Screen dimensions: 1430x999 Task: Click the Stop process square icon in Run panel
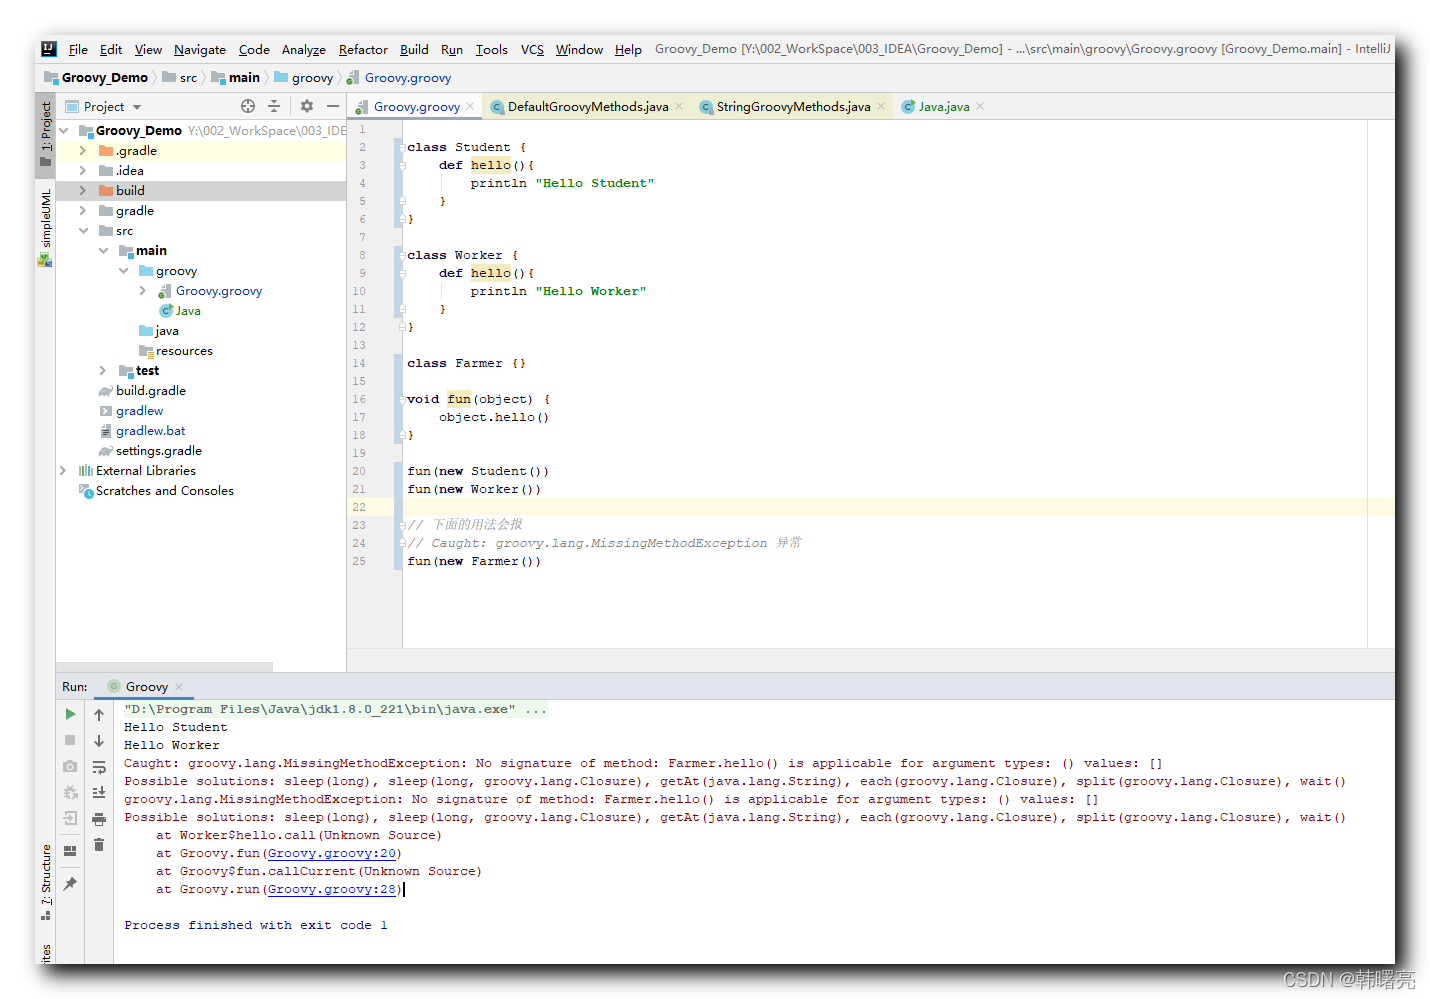[70, 740]
